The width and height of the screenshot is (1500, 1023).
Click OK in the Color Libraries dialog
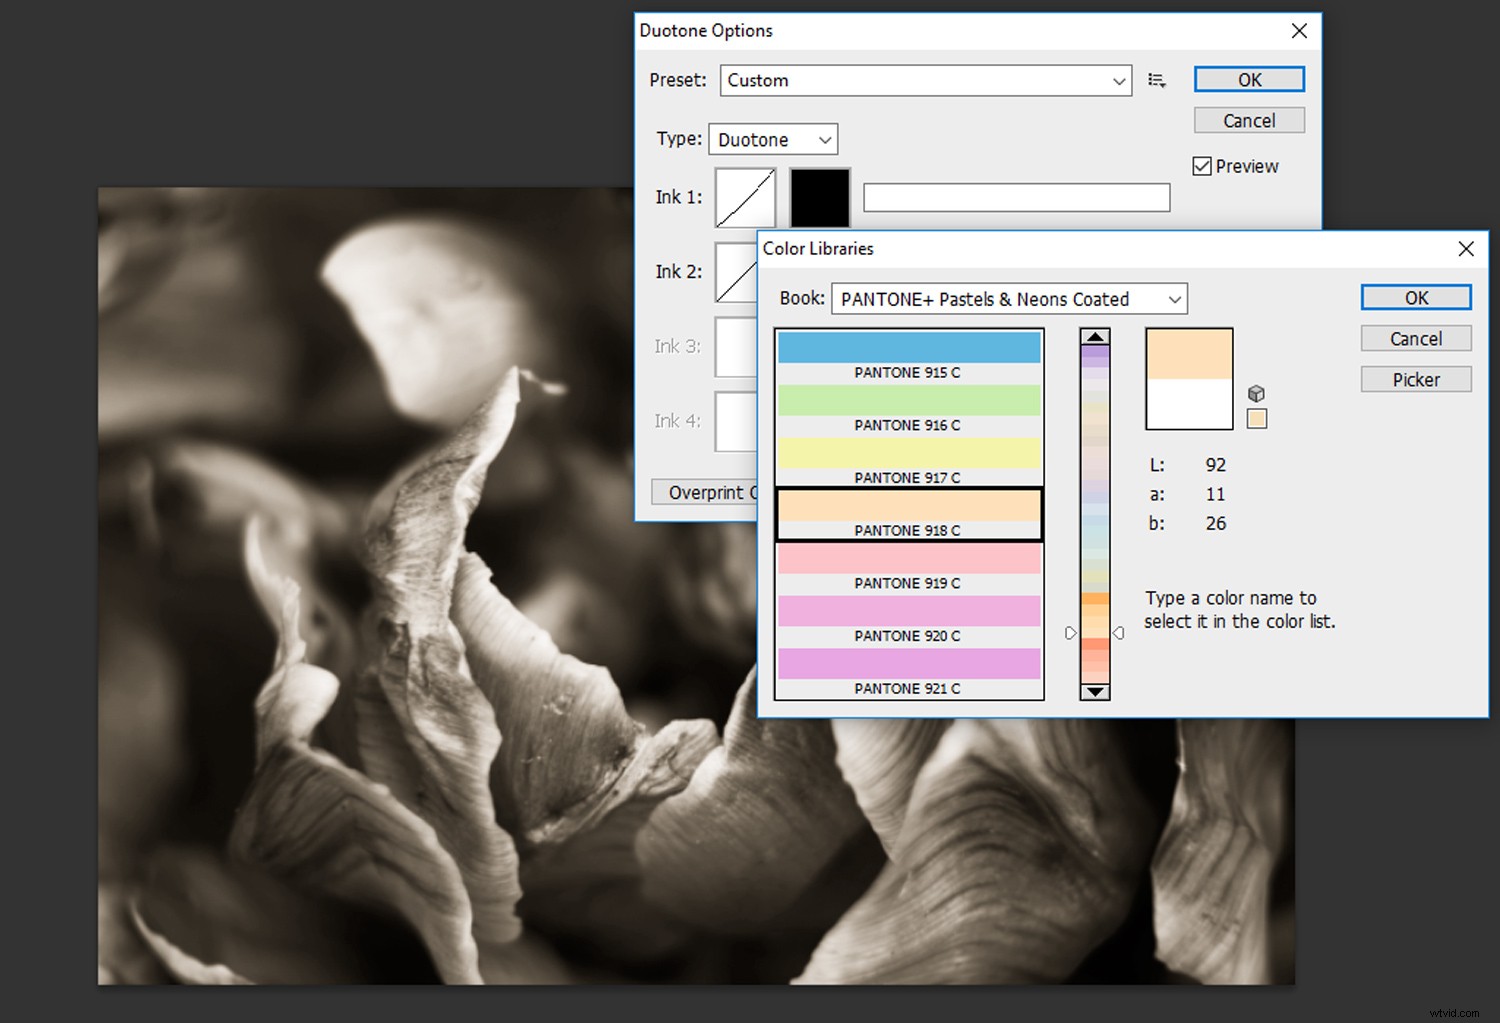[x=1415, y=297]
